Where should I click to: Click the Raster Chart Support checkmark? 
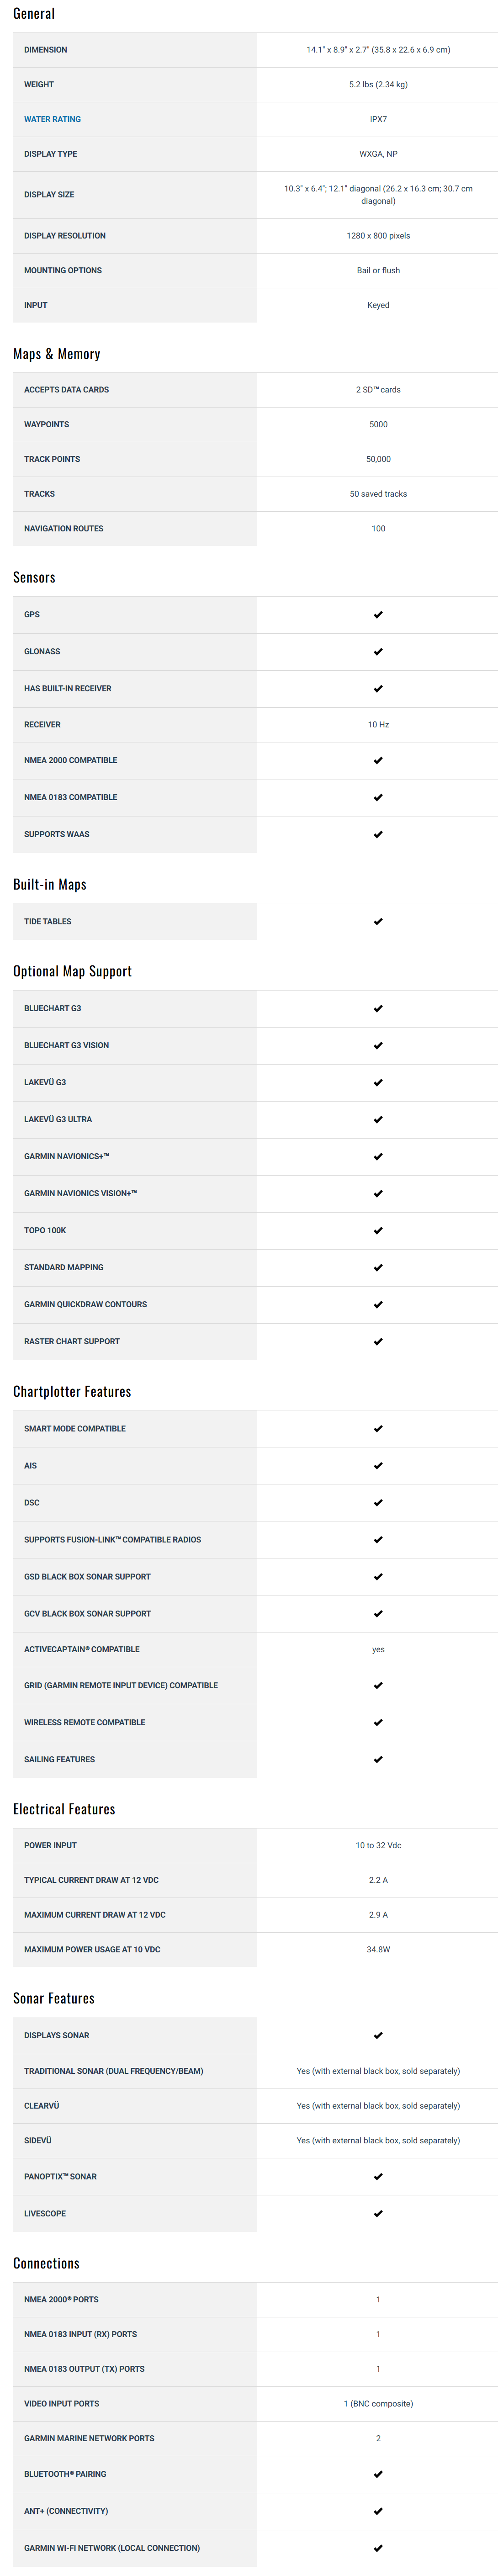click(x=378, y=1342)
